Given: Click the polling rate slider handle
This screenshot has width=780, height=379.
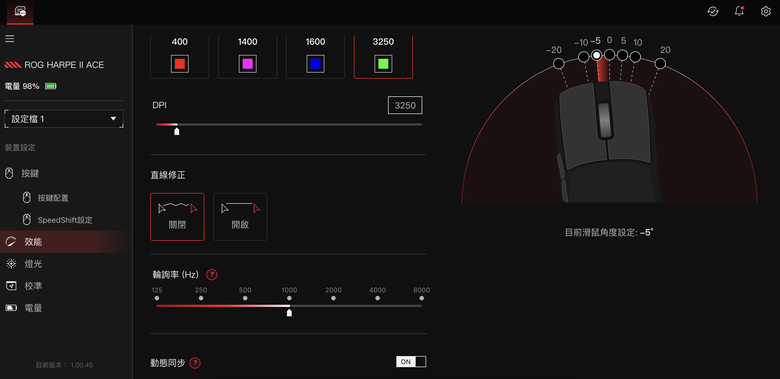Looking at the screenshot, I should pyautogui.click(x=289, y=312).
